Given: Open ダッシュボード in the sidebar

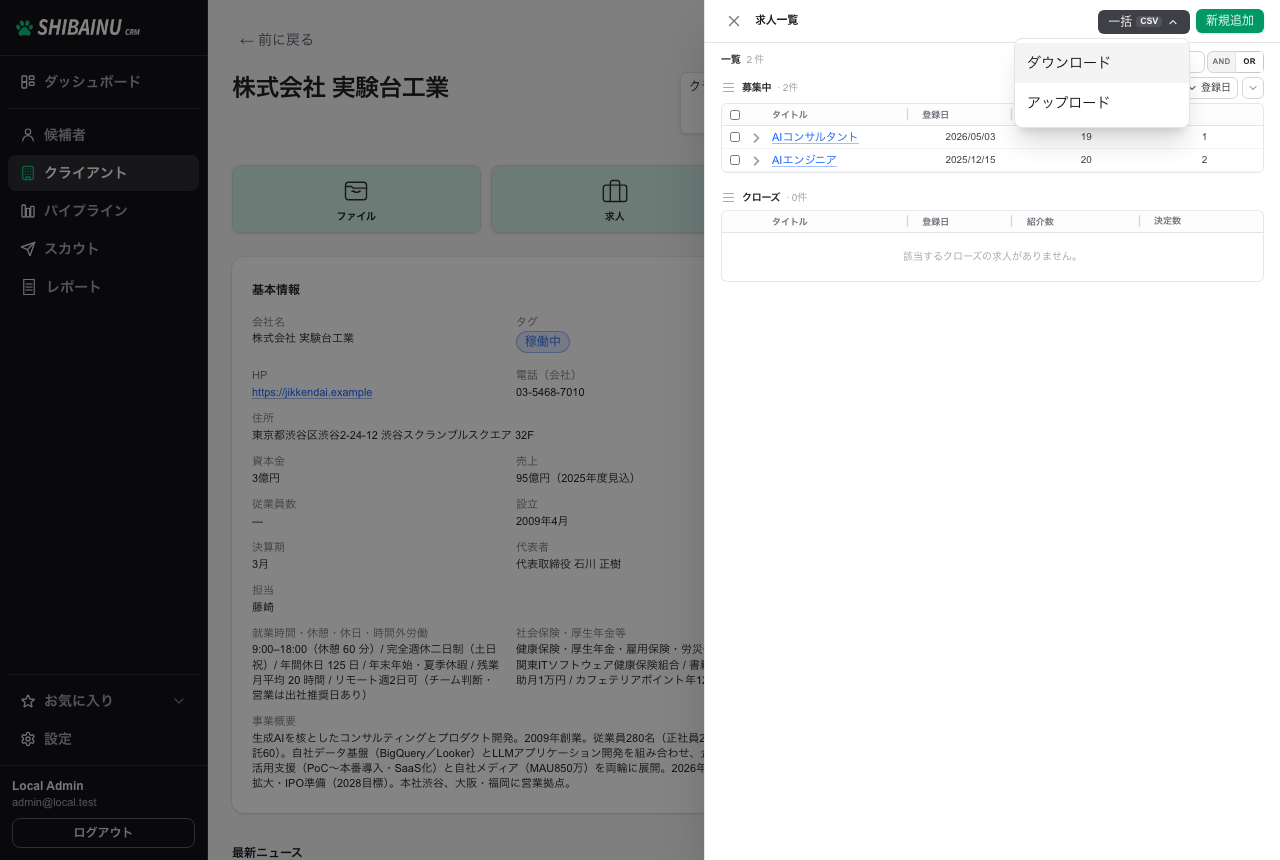Looking at the screenshot, I should tap(104, 82).
